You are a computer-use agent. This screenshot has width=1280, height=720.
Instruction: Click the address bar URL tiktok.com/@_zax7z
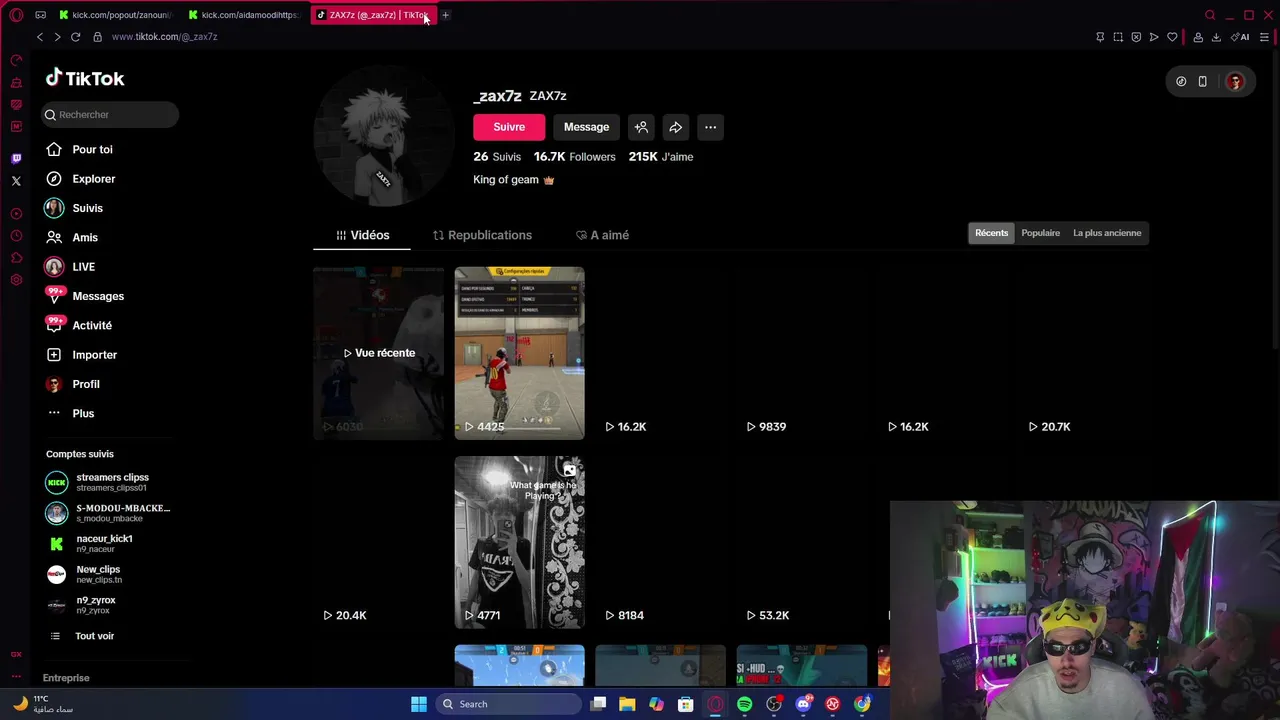(164, 37)
